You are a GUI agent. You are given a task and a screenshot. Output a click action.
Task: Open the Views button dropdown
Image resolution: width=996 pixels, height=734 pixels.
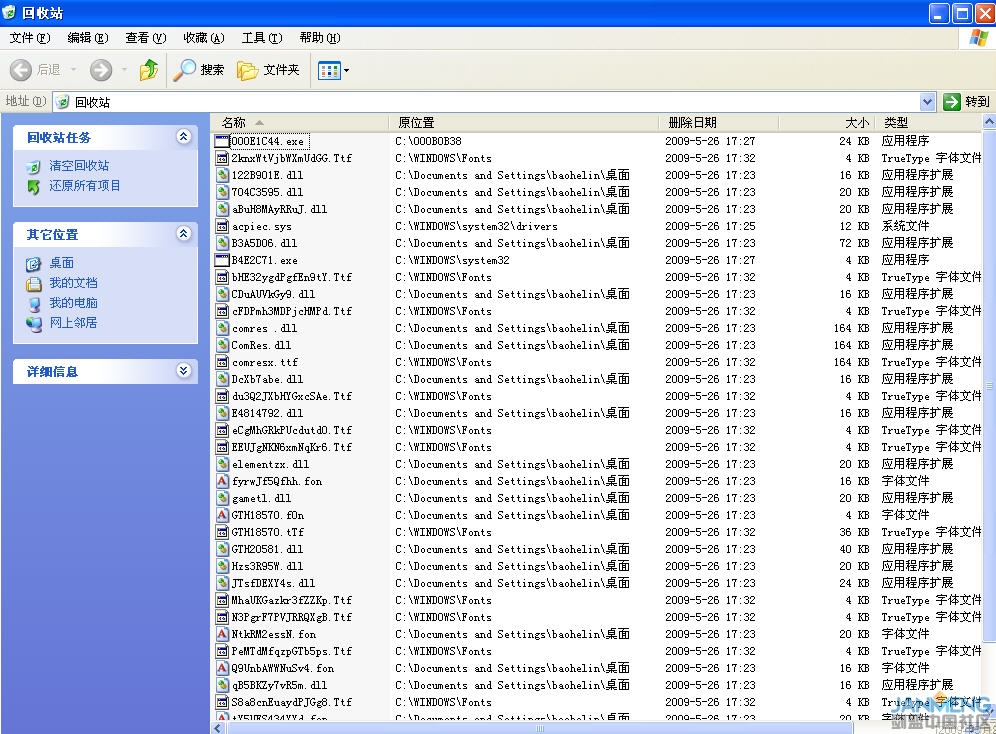(x=333, y=70)
